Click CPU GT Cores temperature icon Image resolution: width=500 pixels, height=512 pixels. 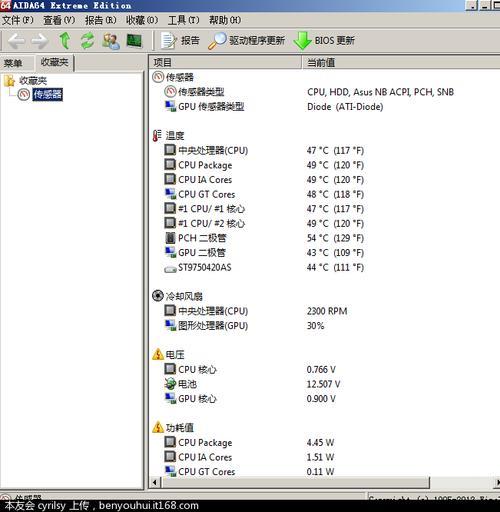[170, 194]
